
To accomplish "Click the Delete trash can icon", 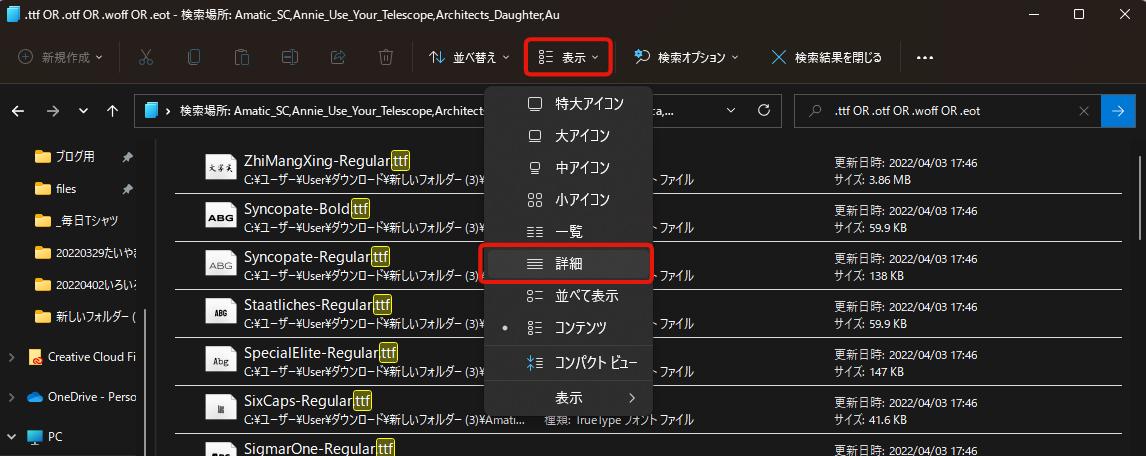I will point(386,57).
